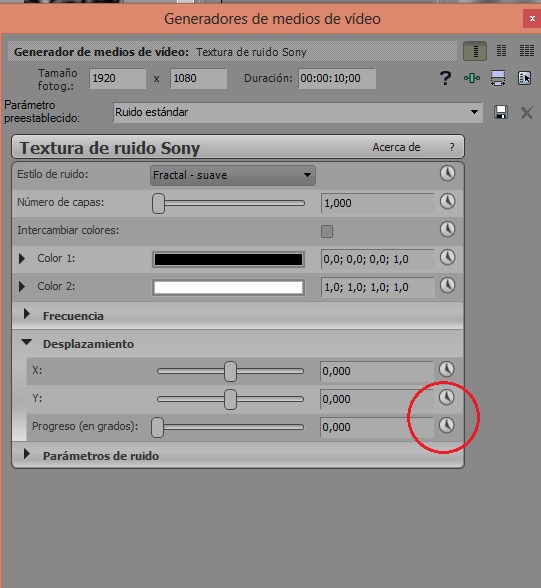541x588 pixels.
Task: Click the animate clock icon for Número de capas
Action: click(x=447, y=202)
